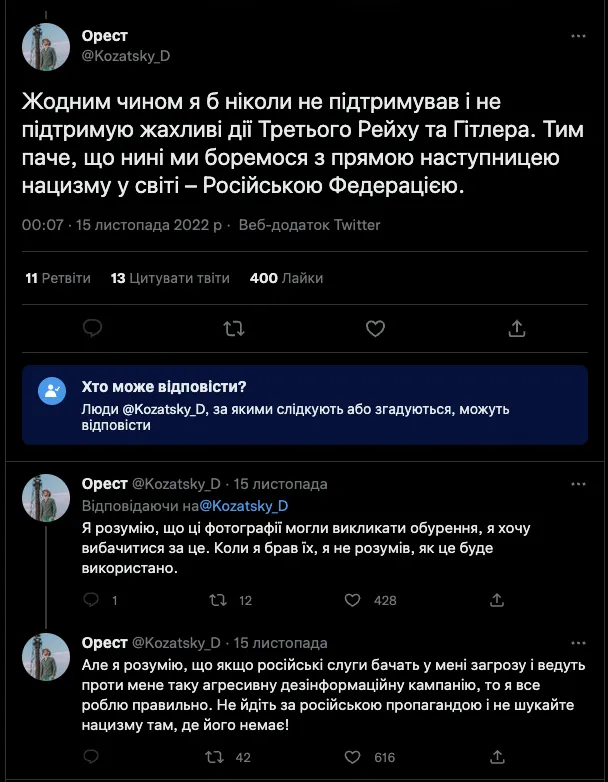This screenshot has height=782, width=608.
Task: Share the main tweet
Action: pos(517,328)
